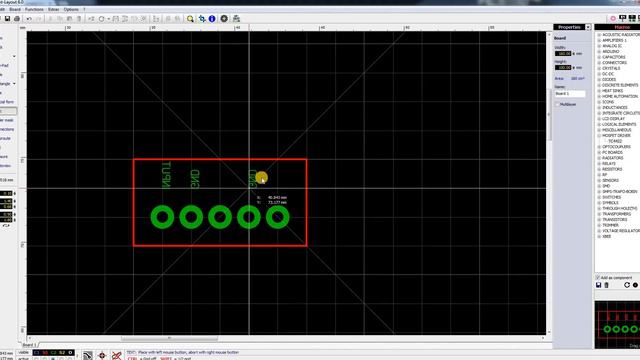This screenshot has height=360, width=640.
Task: Expand the CONNECTORS macro folder
Action: (x=599, y=63)
